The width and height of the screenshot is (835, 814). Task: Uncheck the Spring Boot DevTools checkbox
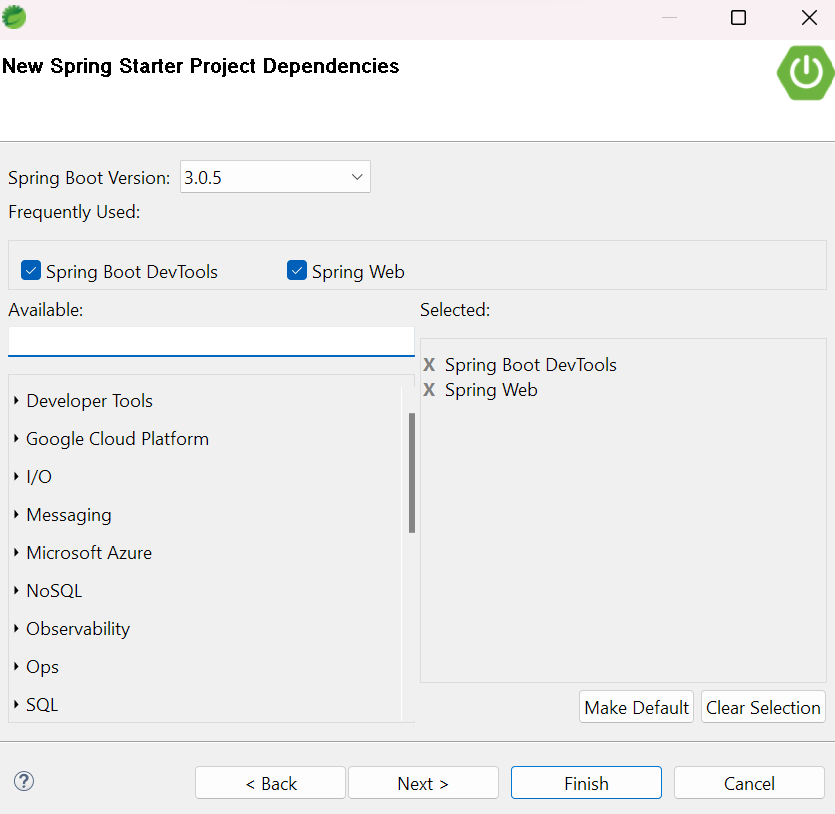[x=30, y=269]
